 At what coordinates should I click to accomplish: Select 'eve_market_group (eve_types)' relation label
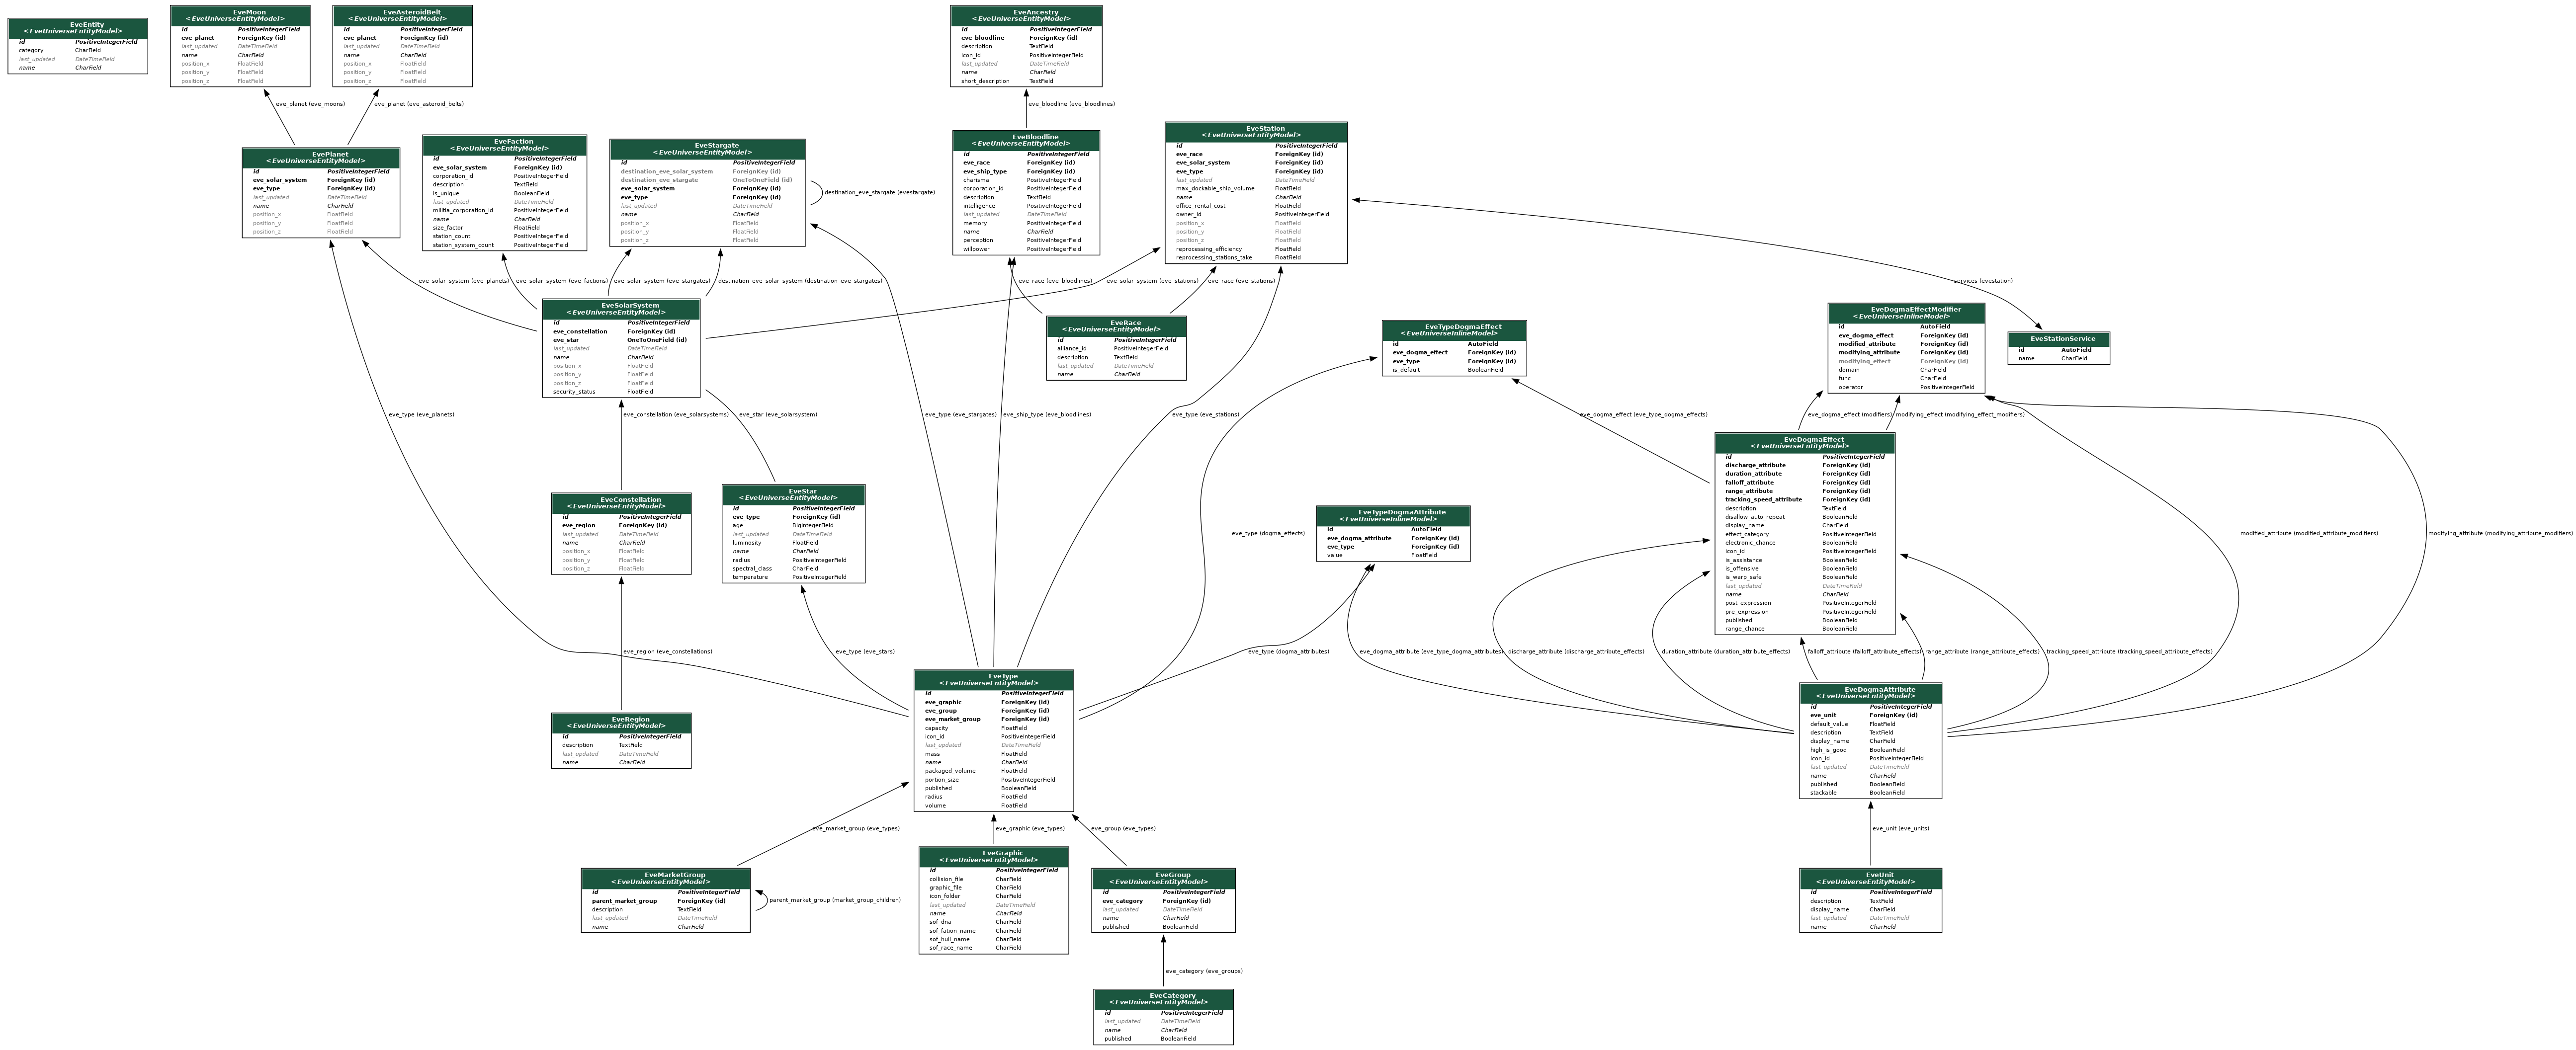[x=856, y=828]
